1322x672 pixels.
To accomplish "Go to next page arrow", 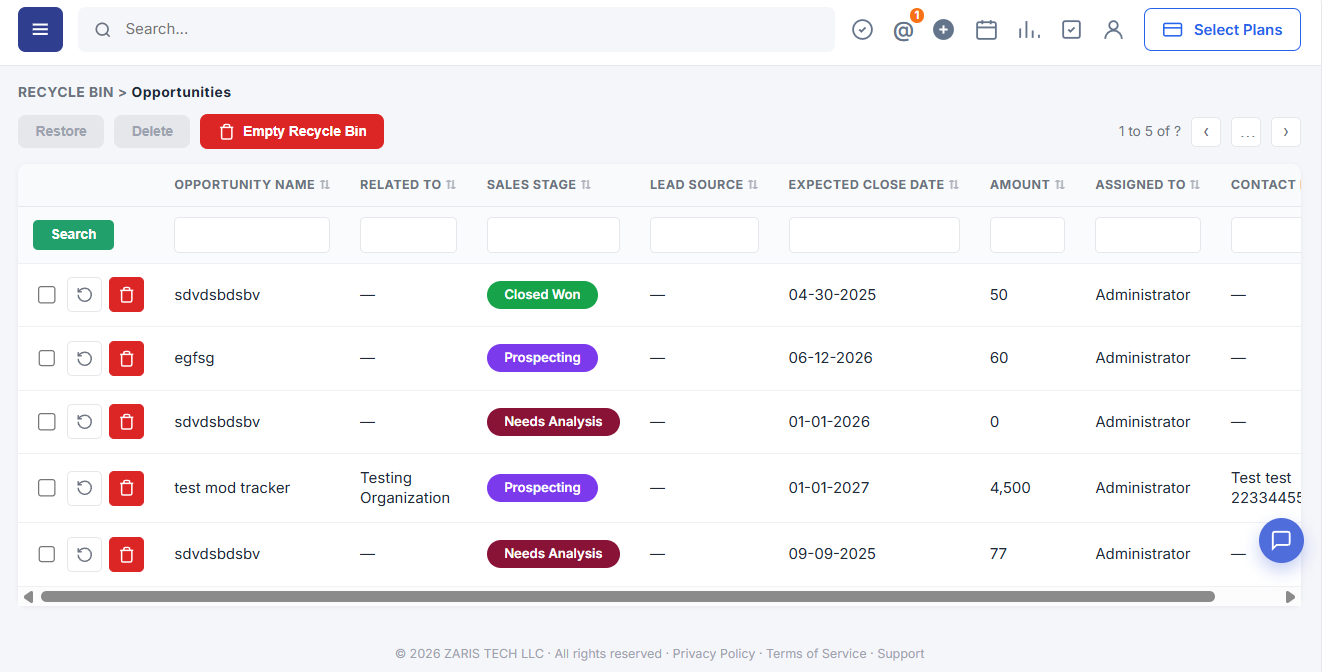I will coord(1286,132).
